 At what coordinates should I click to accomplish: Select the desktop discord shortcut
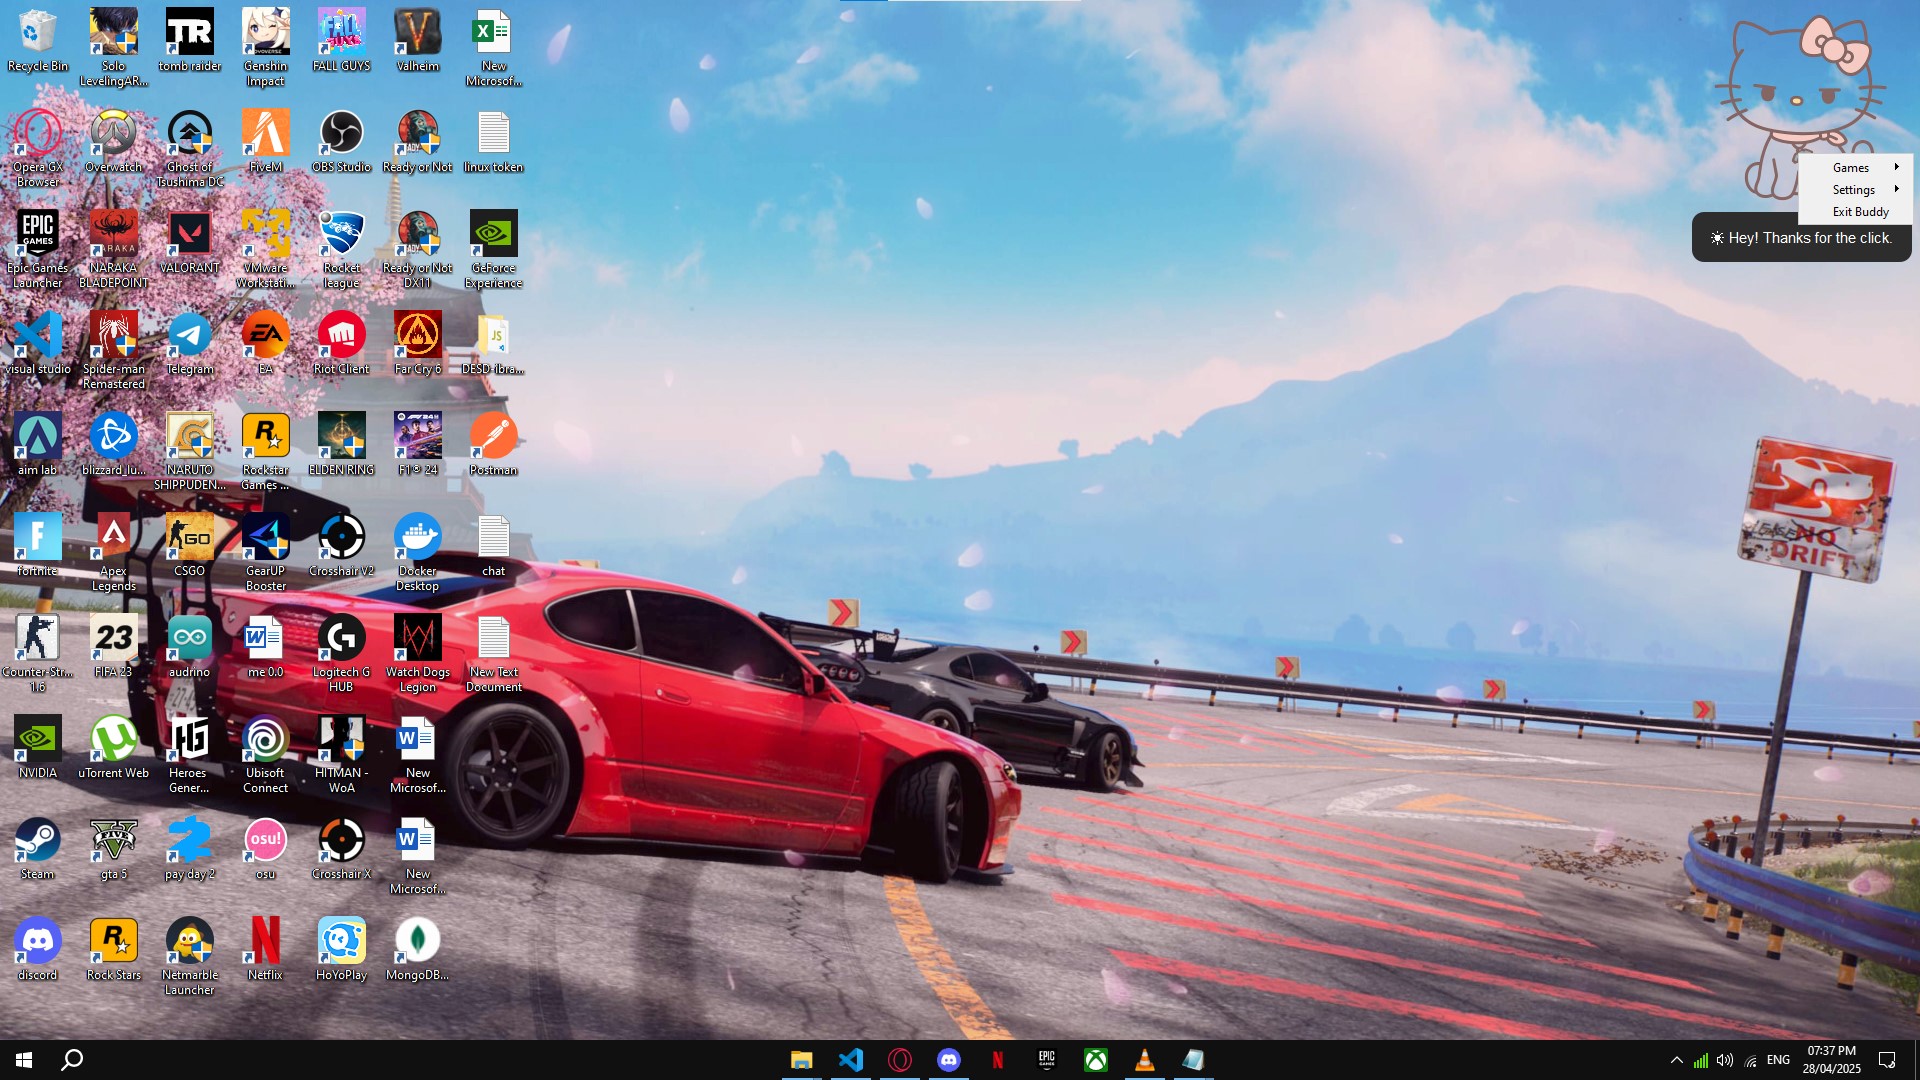[38, 950]
